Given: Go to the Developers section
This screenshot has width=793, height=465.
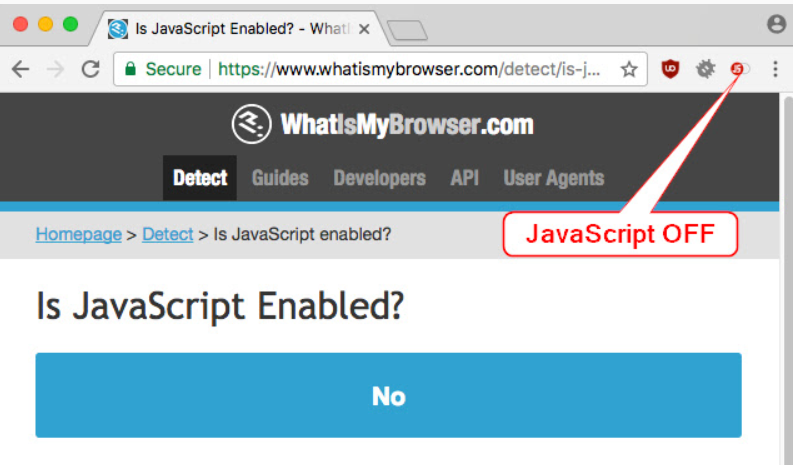Looking at the screenshot, I should click(379, 178).
